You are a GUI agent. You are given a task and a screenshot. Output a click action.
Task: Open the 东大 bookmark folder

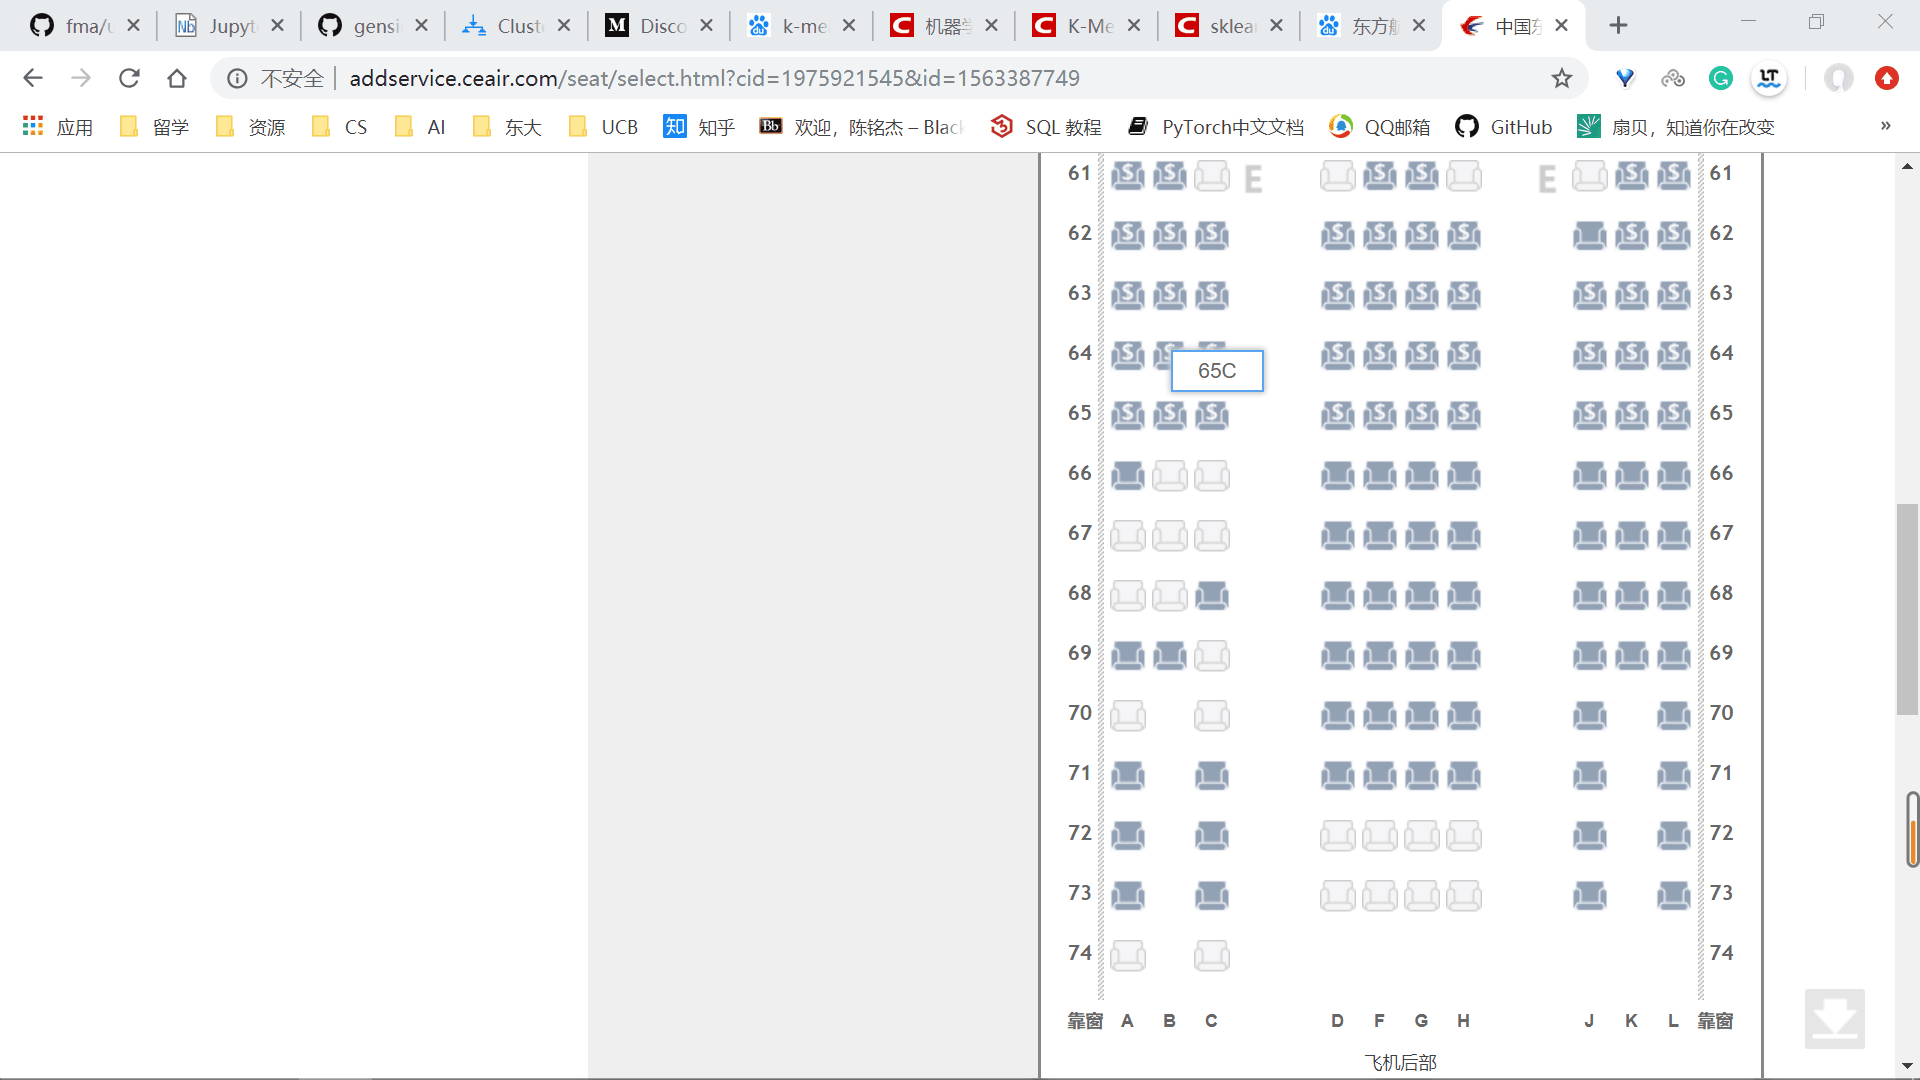tap(507, 127)
